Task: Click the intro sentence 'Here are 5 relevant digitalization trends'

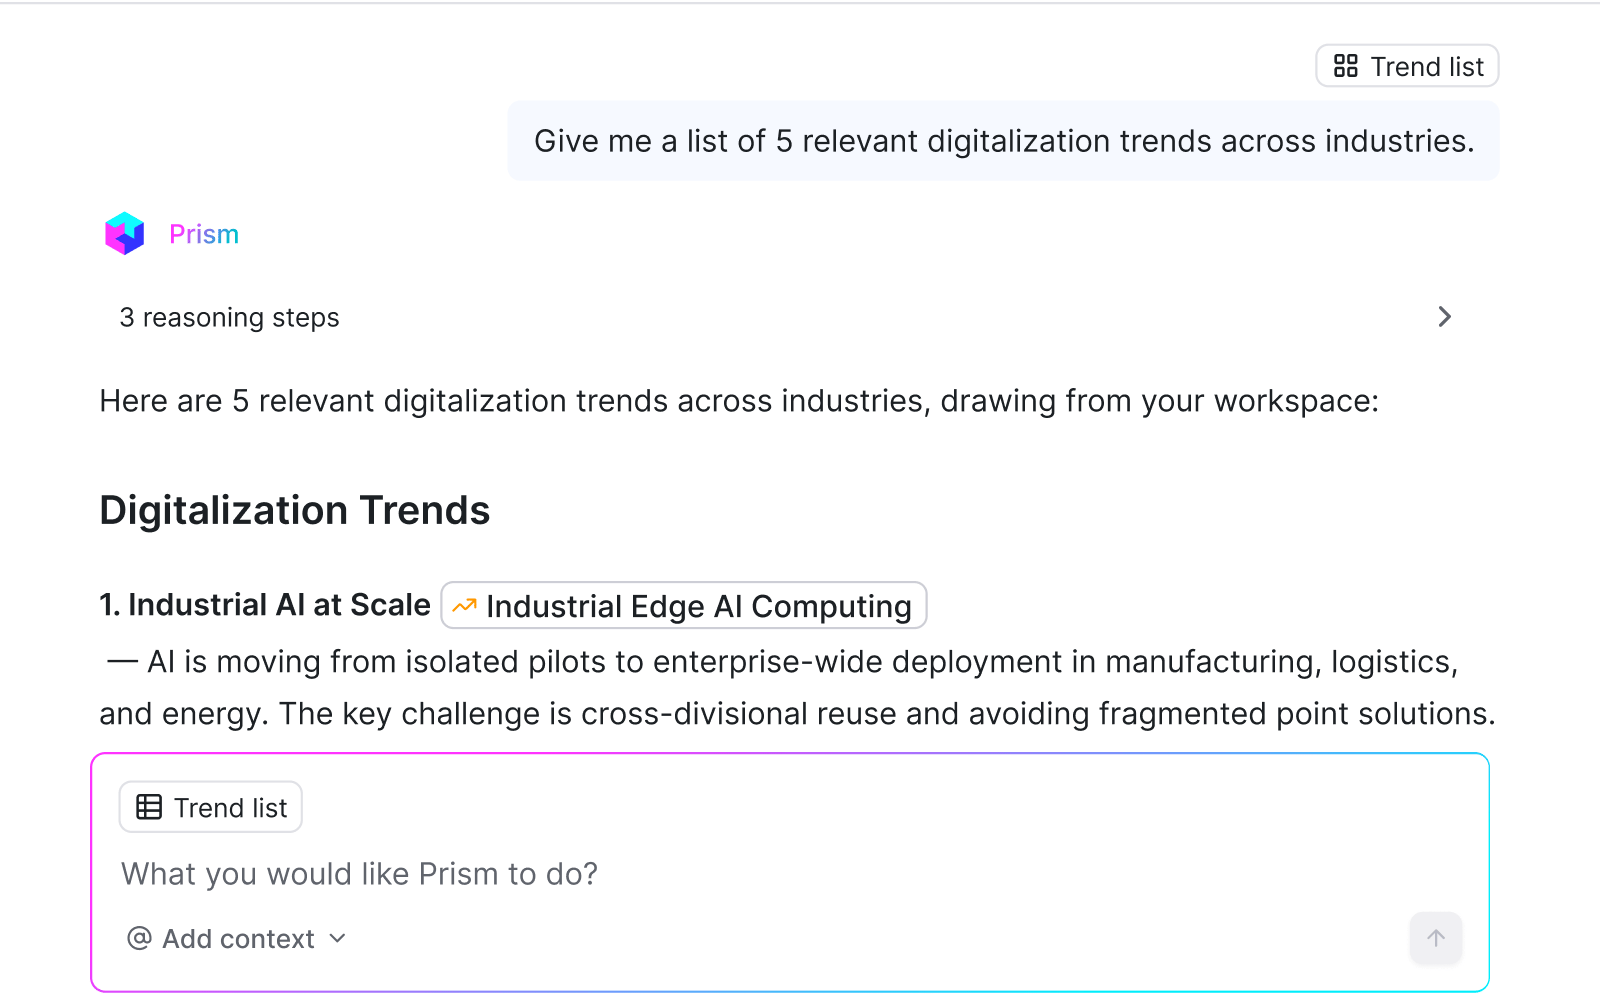Action: (739, 401)
